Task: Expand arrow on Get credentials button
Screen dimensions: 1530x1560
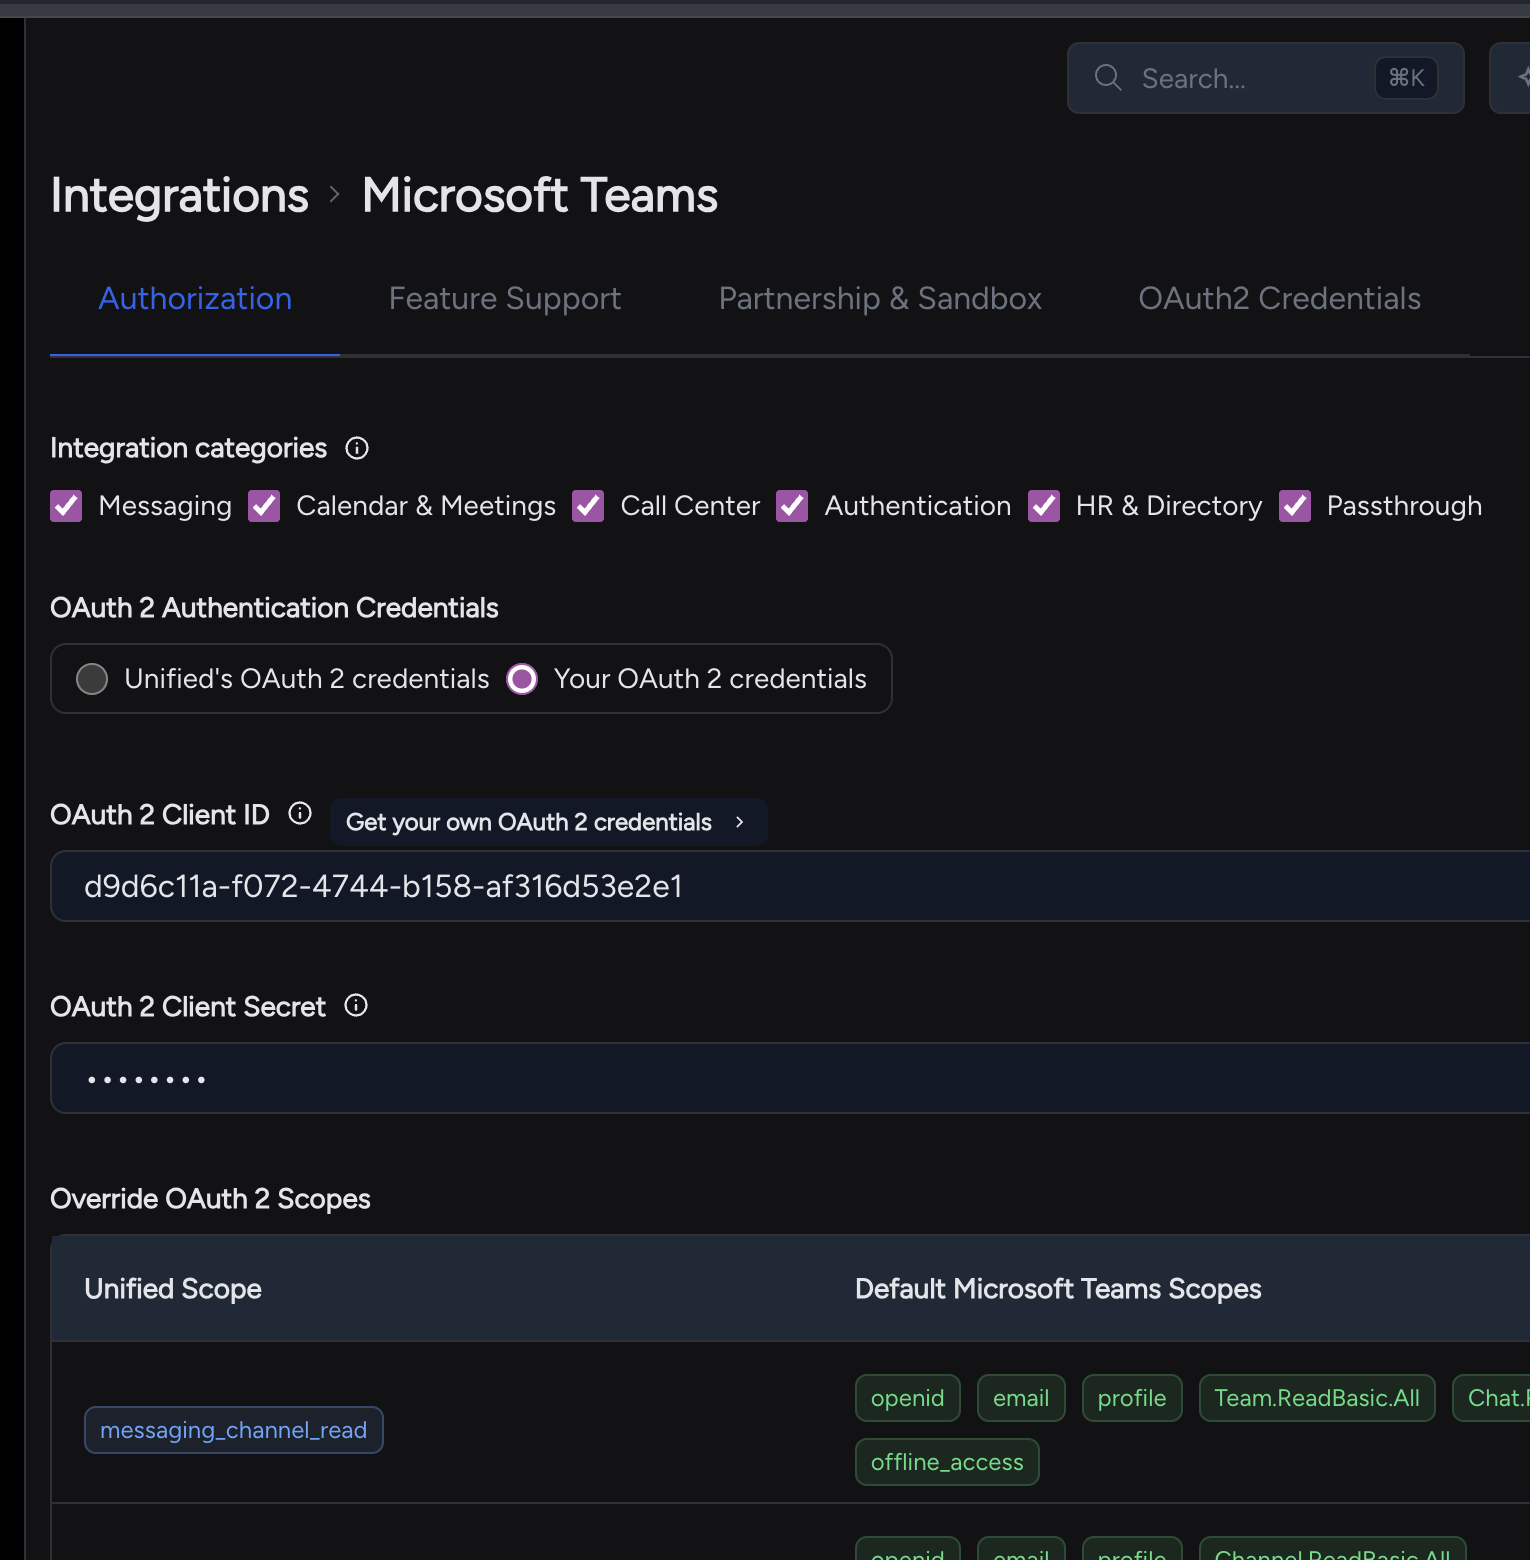Action: (x=740, y=822)
